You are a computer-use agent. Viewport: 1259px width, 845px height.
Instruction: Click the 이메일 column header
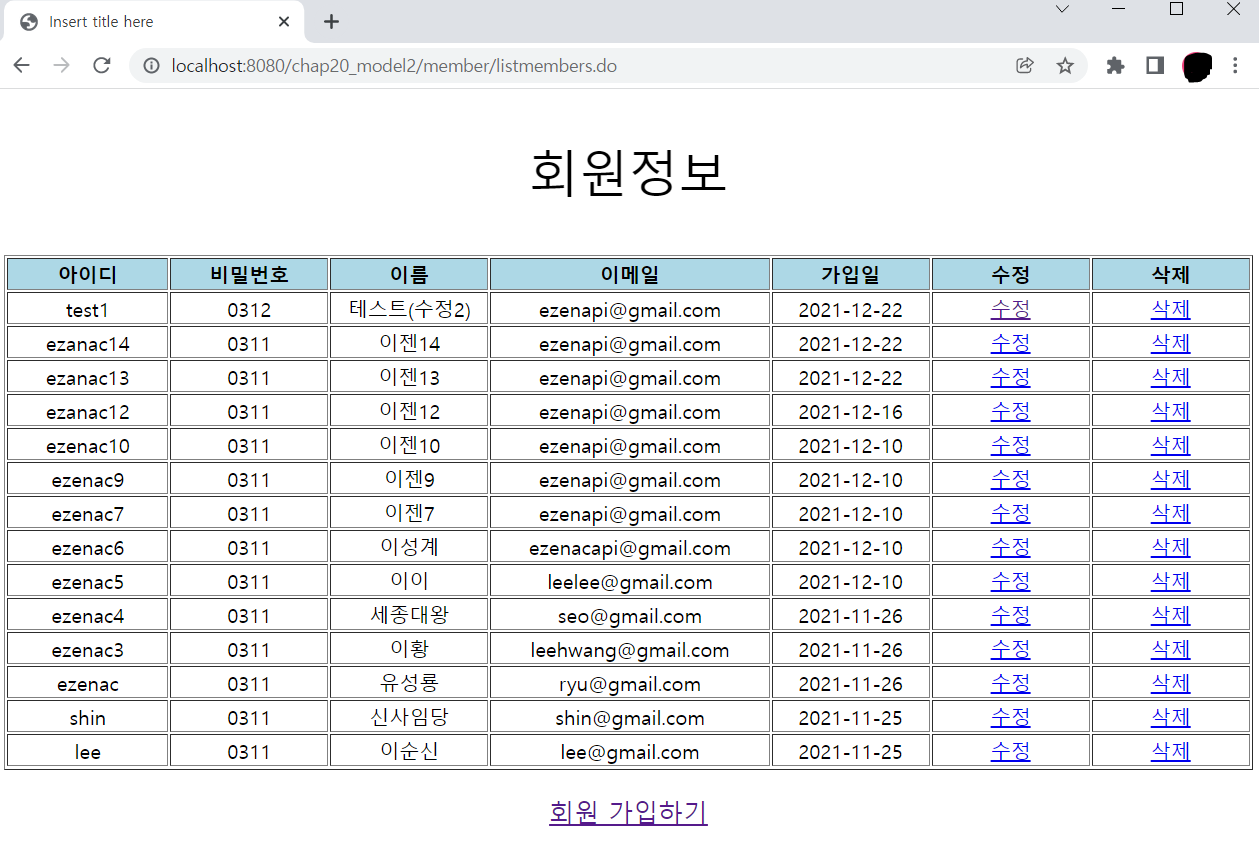630,274
